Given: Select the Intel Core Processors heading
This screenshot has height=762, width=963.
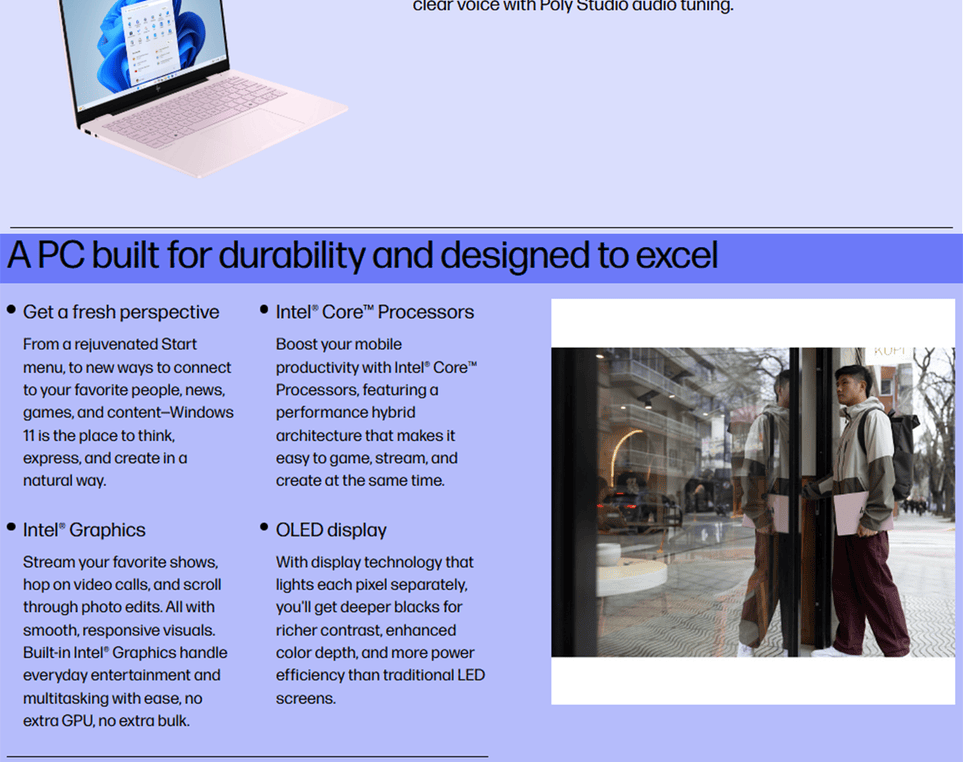Looking at the screenshot, I should tap(375, 312).
